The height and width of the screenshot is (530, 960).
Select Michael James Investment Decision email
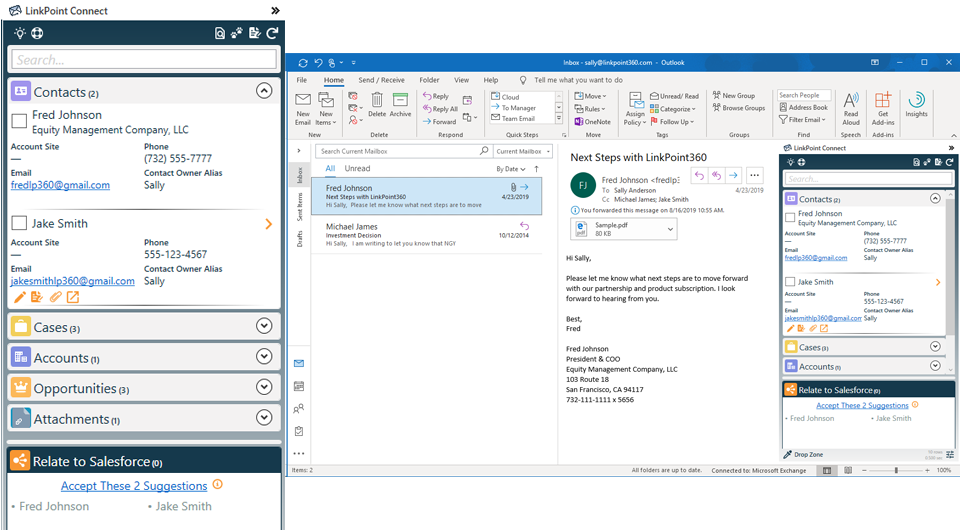426,234
